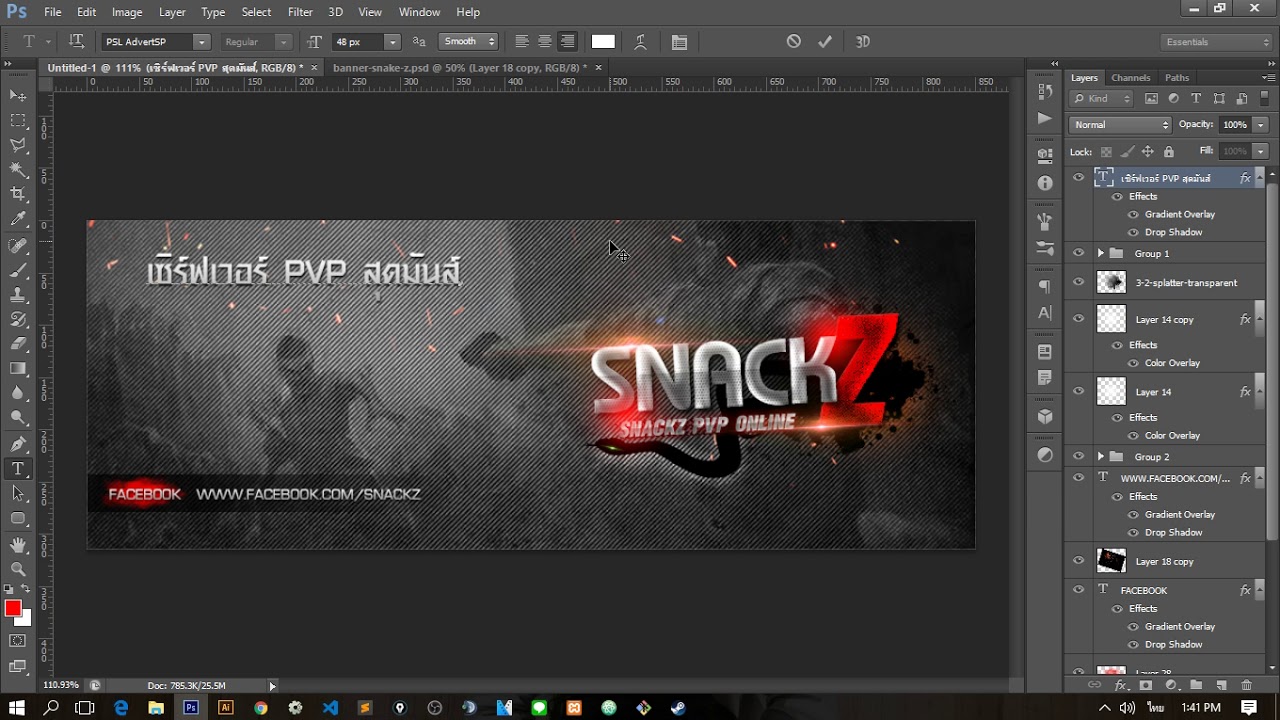Open the Layer menu
The height and width of the screenshot is (720, 1280).
(172, 12)
